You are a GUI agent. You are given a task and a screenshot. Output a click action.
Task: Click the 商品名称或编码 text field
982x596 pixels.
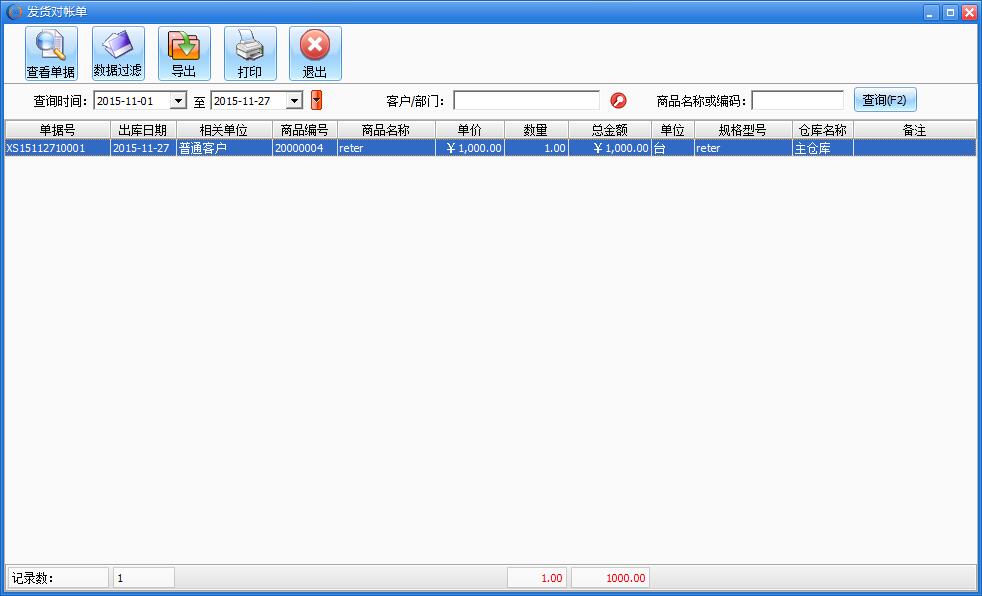tap(797, 101)
